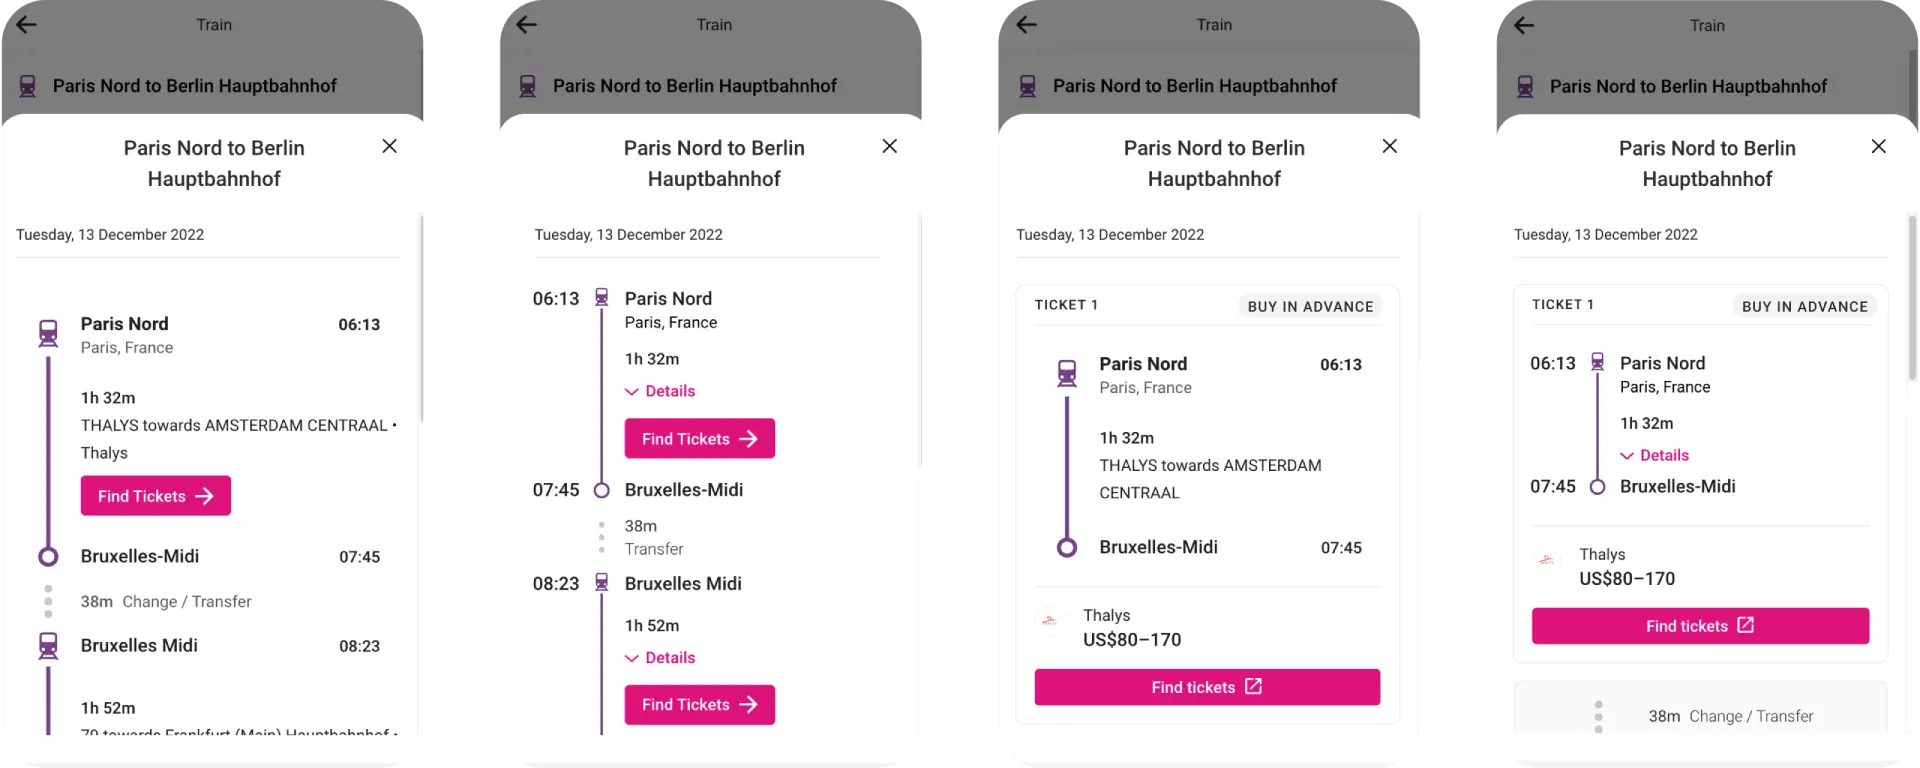The height and width of the screenshot is (768, 1920).
Task: Click BUY IN ADVANCE tag in third panel
Action: click(x=1310, y=306)
